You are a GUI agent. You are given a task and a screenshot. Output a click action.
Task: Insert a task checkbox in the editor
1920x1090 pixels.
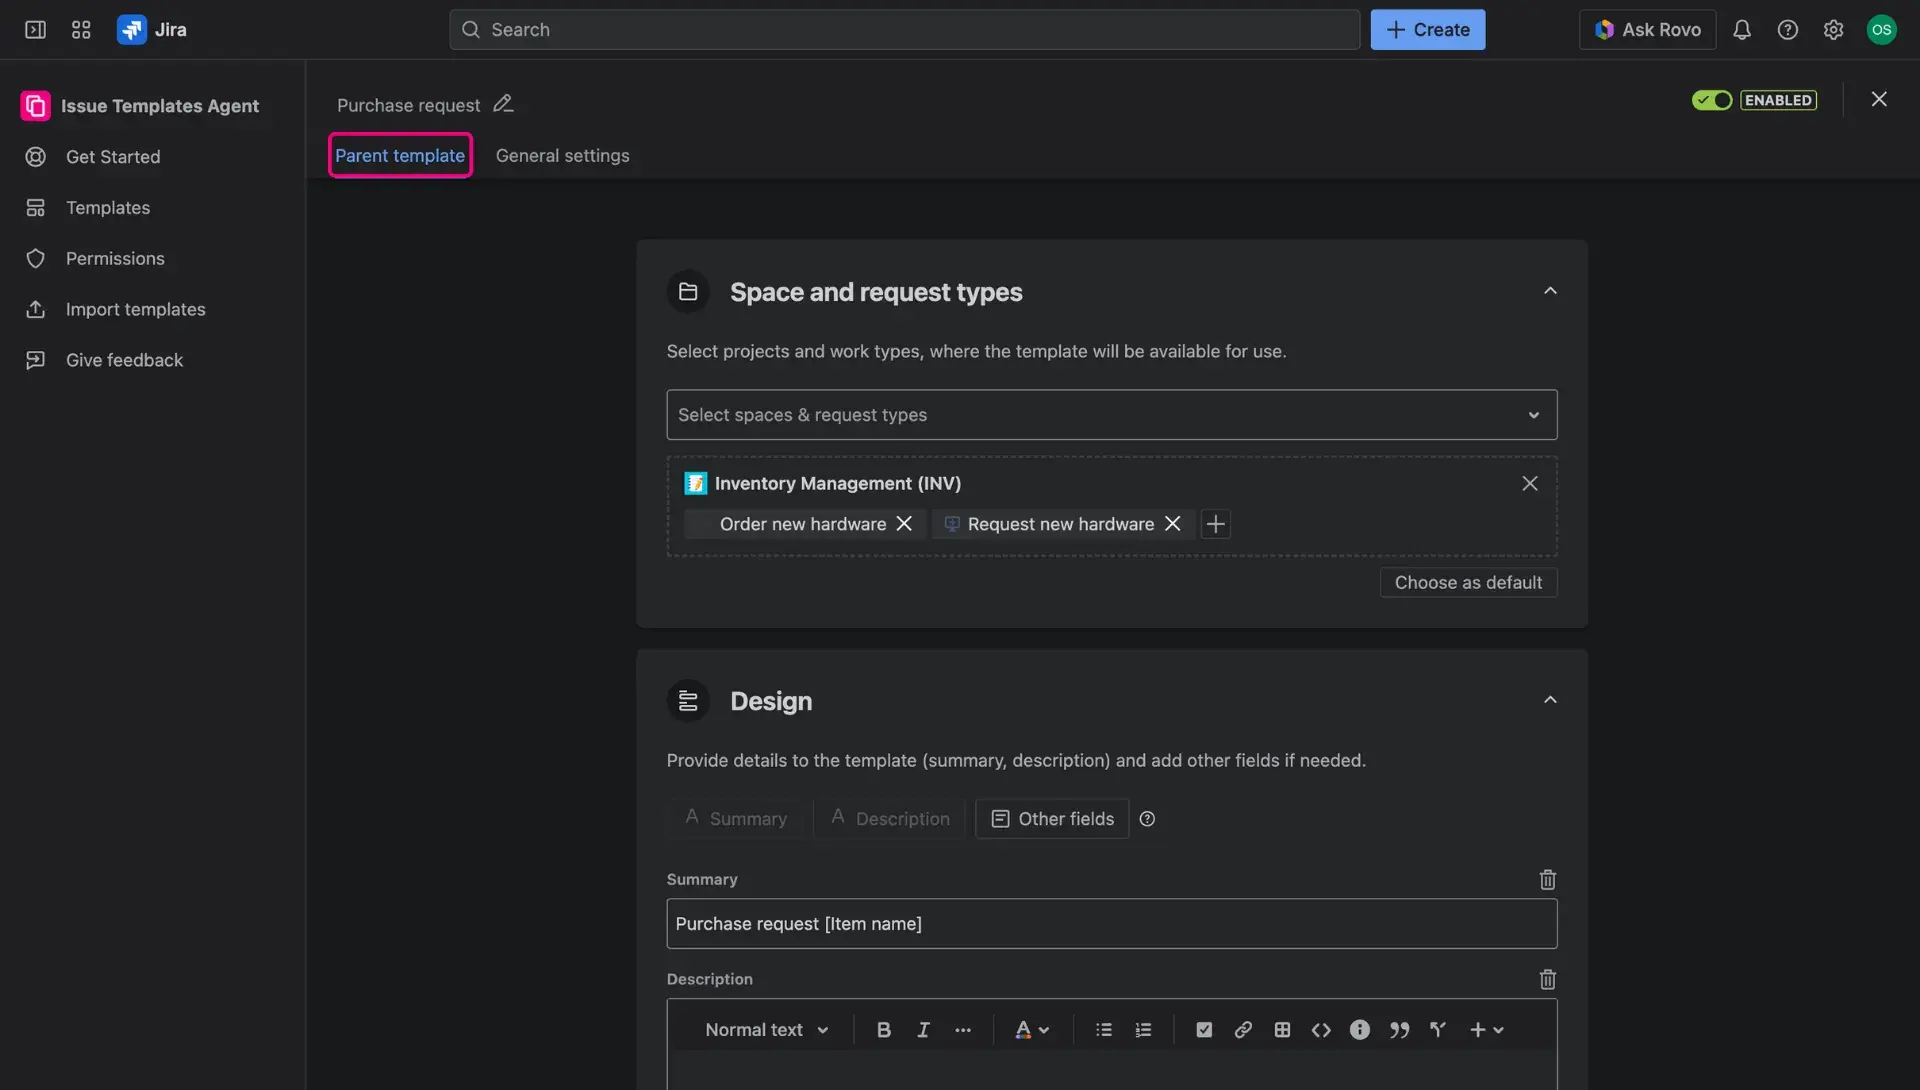1203,1029
